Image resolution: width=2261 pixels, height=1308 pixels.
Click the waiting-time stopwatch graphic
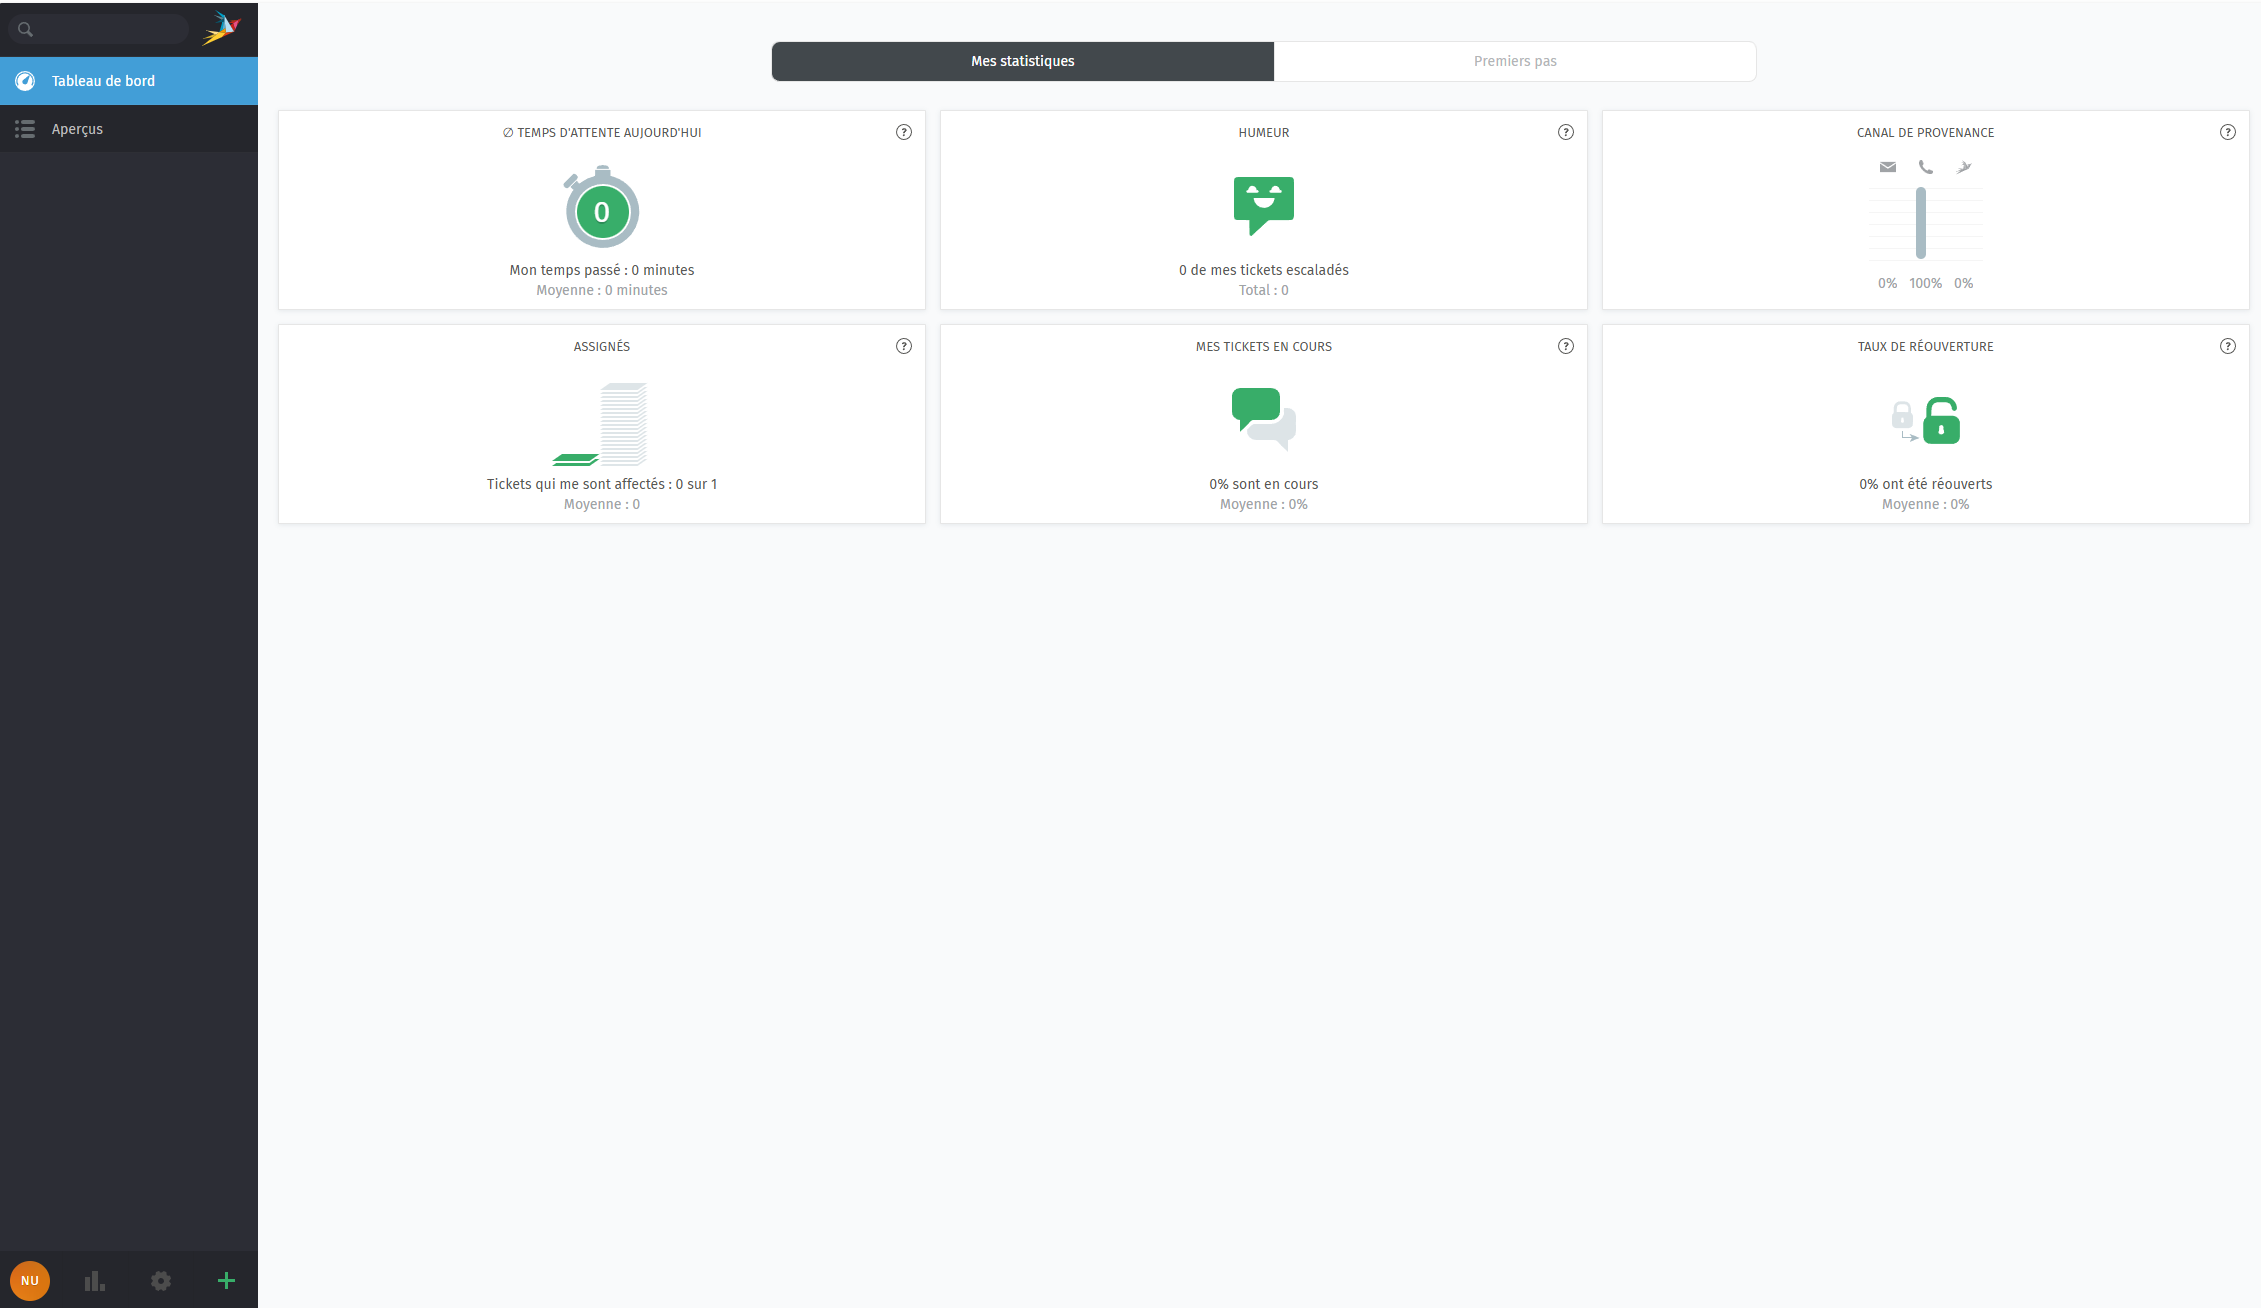[x=602, y=209]
